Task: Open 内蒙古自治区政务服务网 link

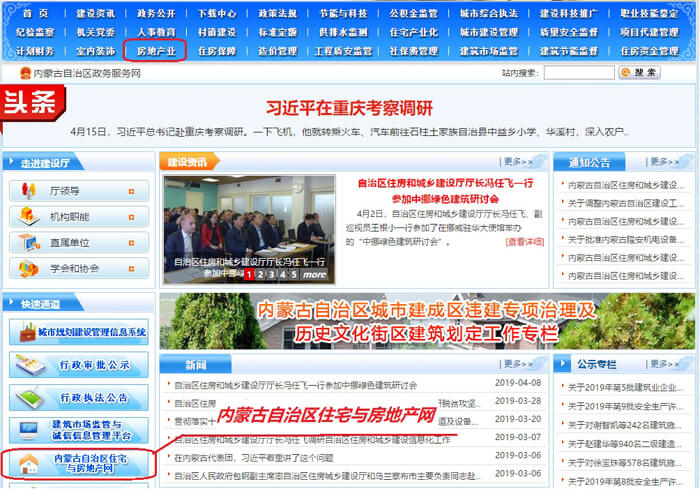Action: pos(87,73)
